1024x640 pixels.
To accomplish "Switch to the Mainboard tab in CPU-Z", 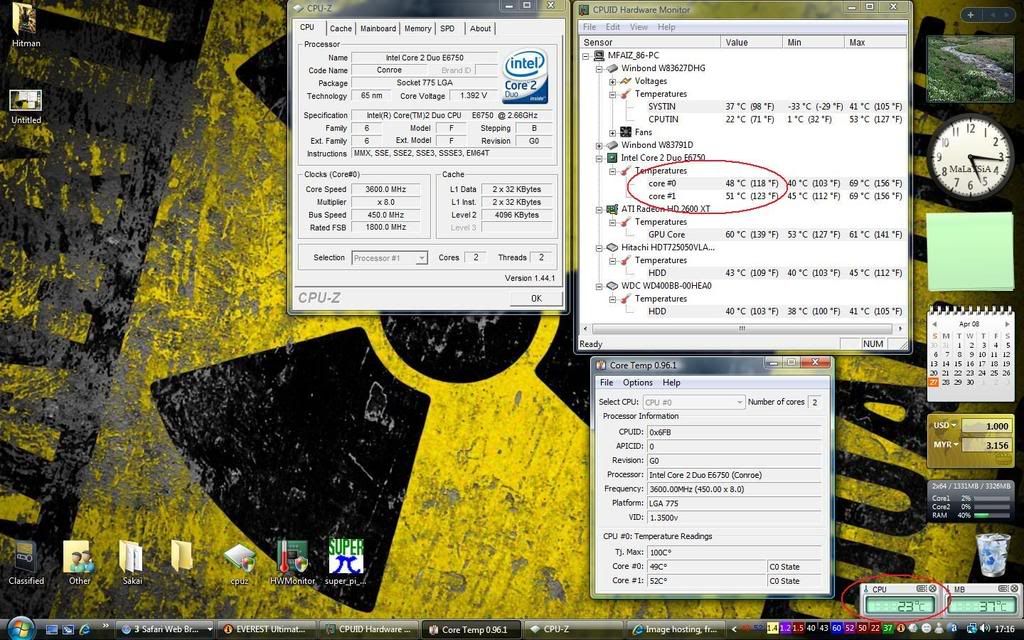I will (x=378, y=29).
